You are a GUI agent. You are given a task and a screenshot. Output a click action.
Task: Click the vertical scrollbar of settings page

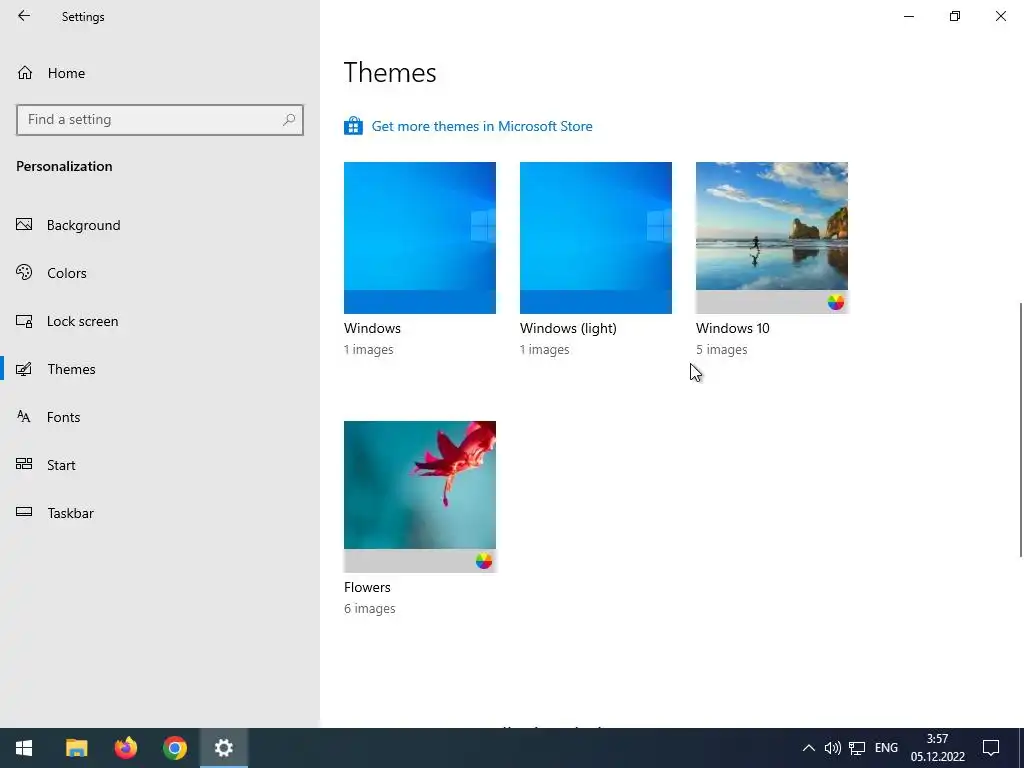tap(1021, 430)
